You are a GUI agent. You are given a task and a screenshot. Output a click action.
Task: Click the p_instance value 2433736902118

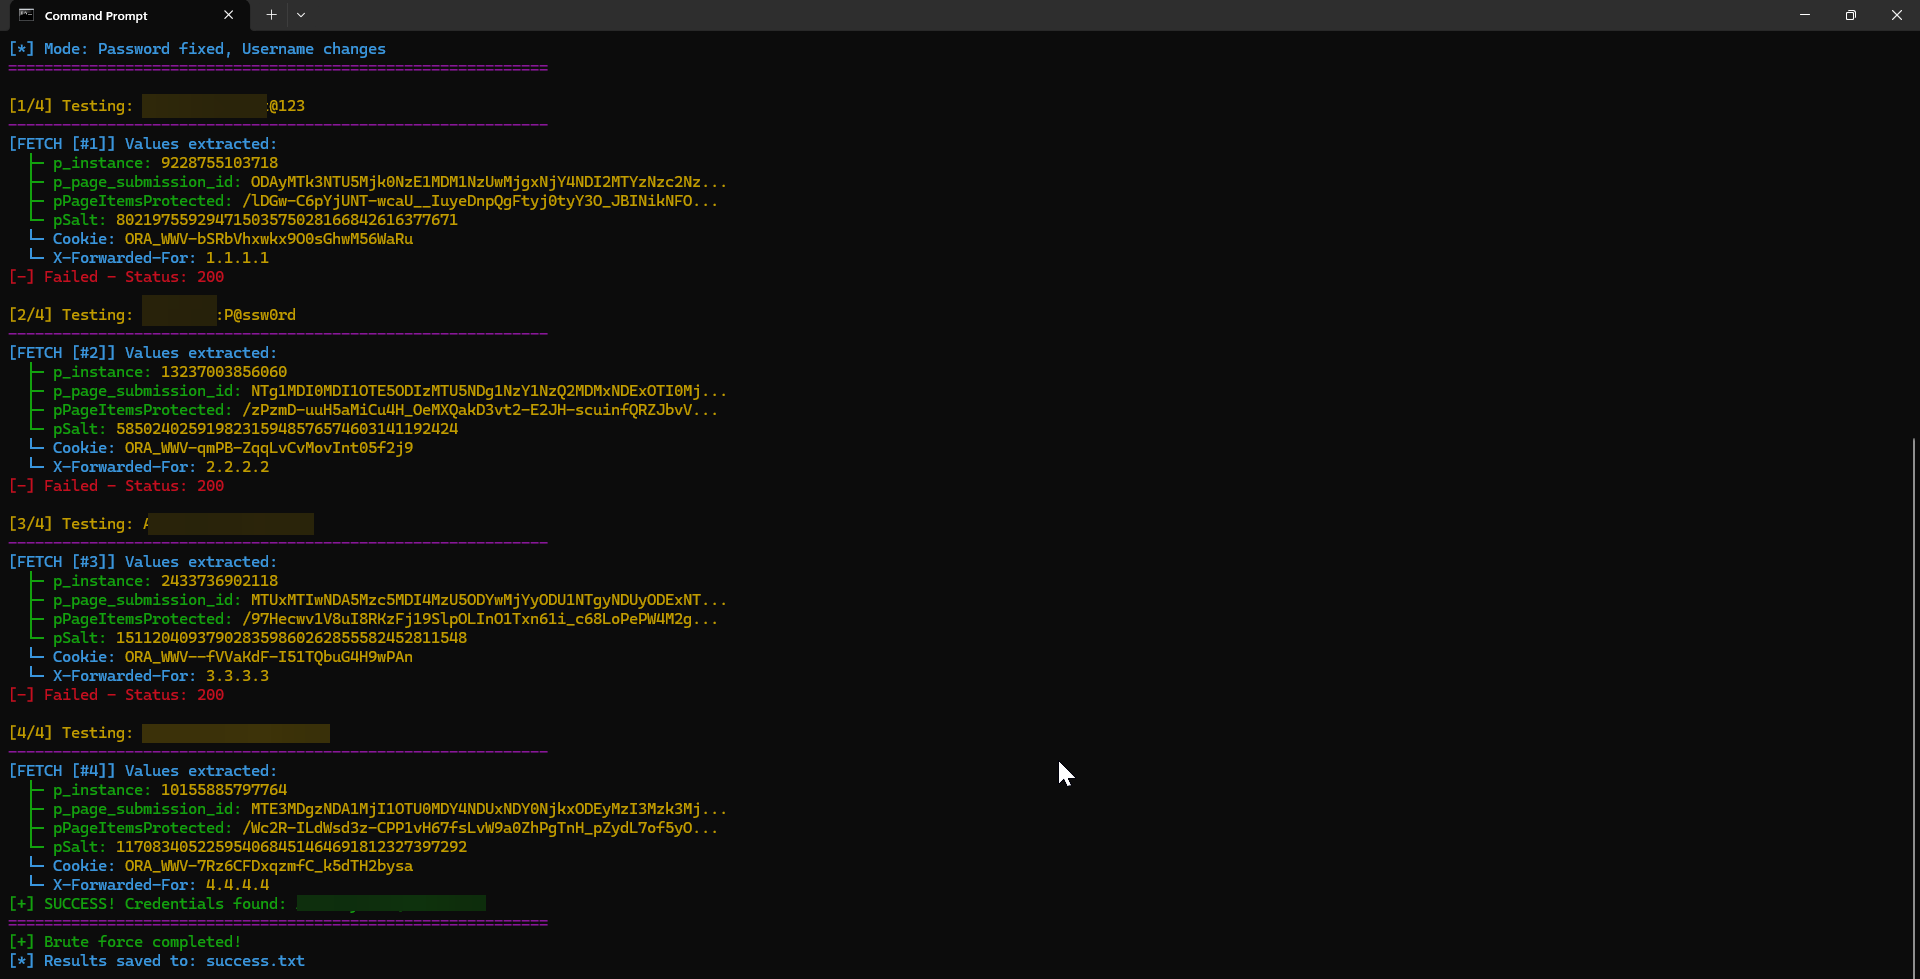(x=219, y=581)
